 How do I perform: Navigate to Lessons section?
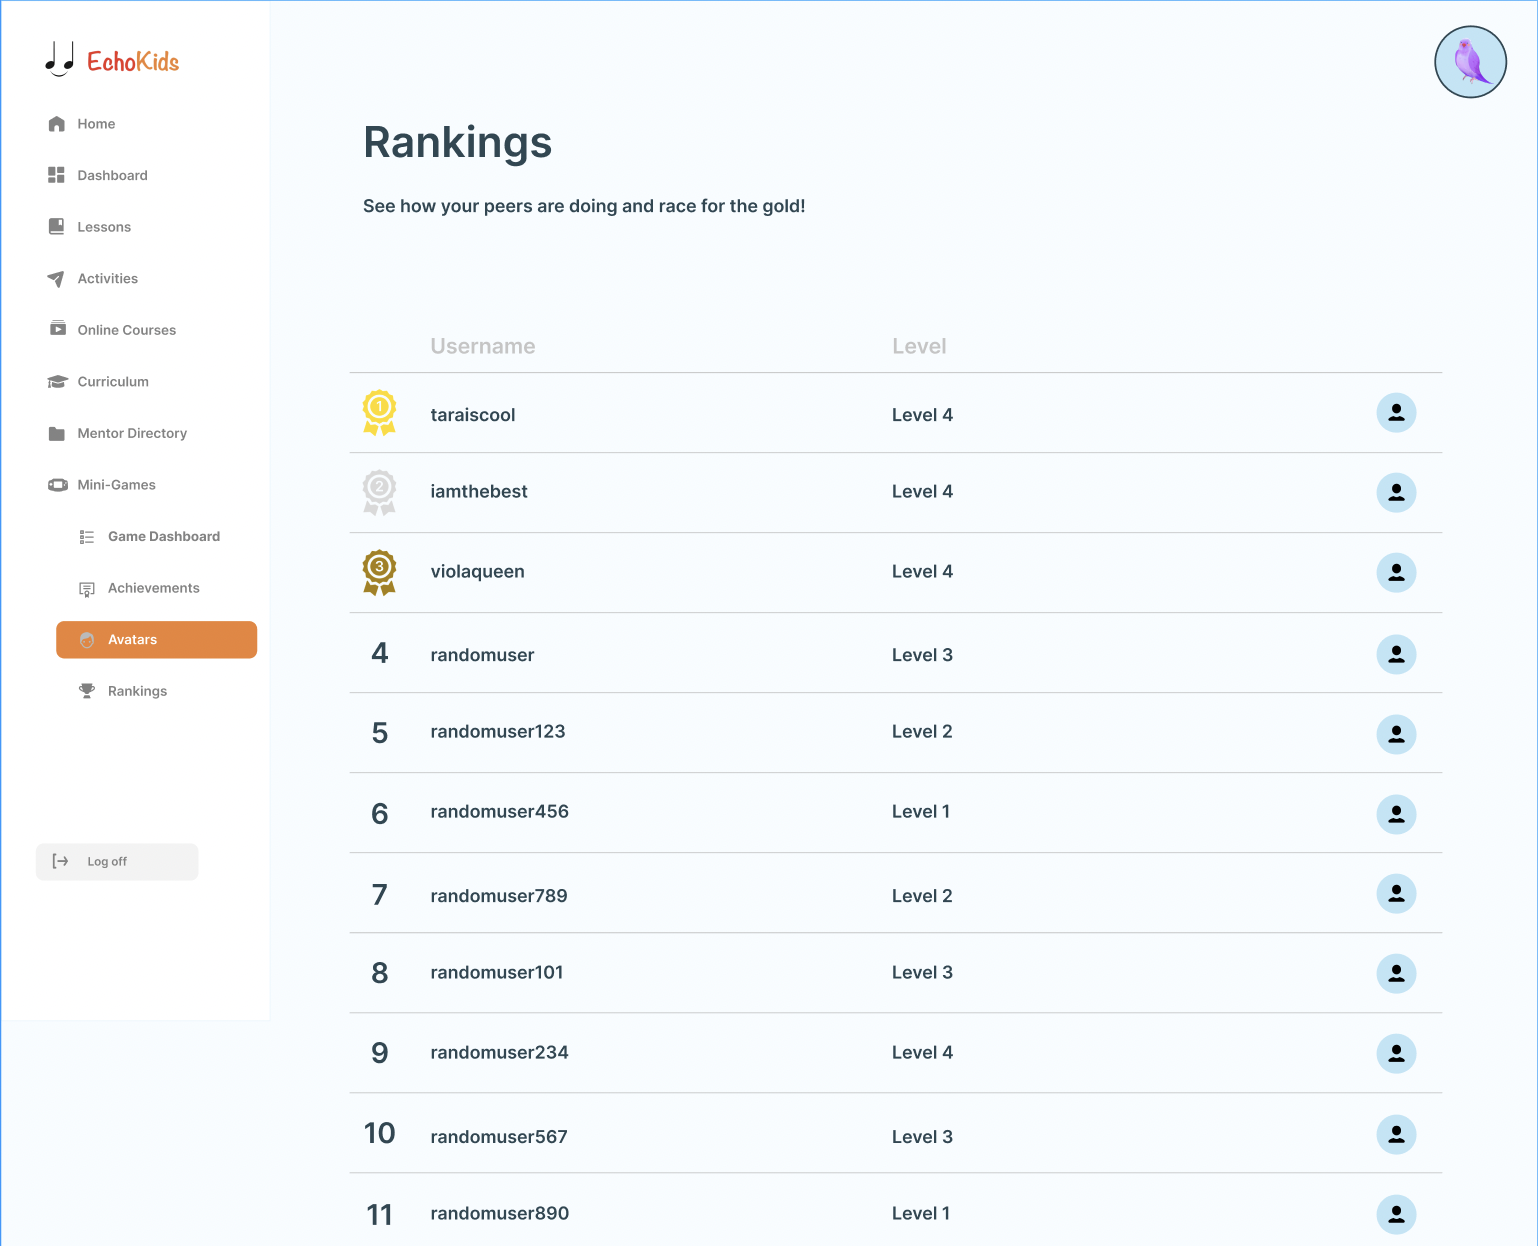104,227
